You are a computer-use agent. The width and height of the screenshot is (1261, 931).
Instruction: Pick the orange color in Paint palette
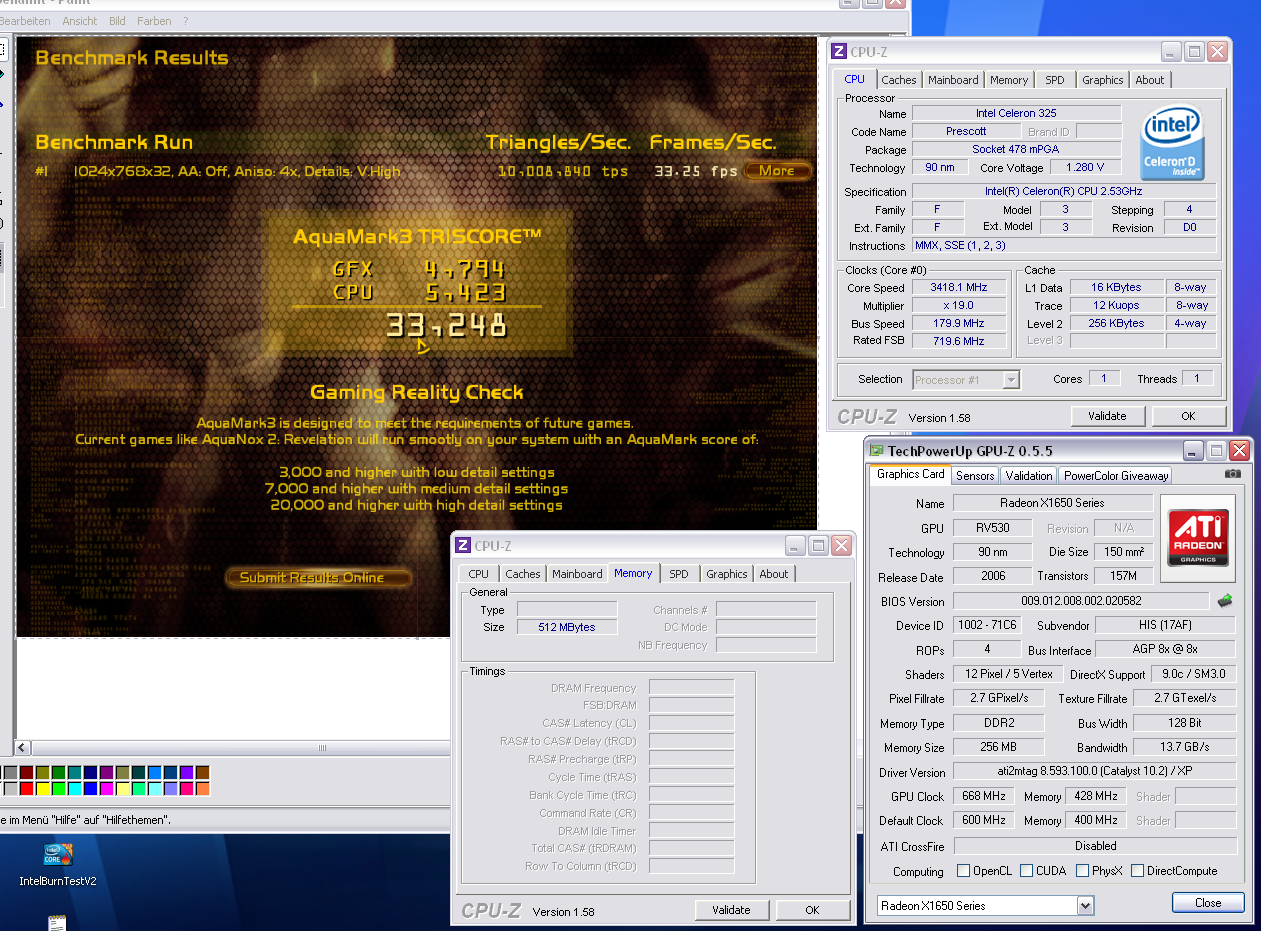[202, 789]
